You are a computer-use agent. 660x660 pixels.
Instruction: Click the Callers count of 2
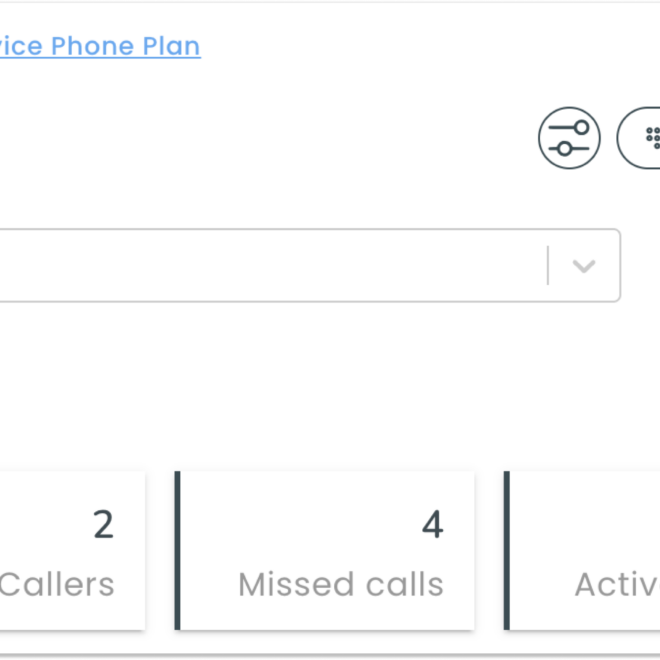103,525
